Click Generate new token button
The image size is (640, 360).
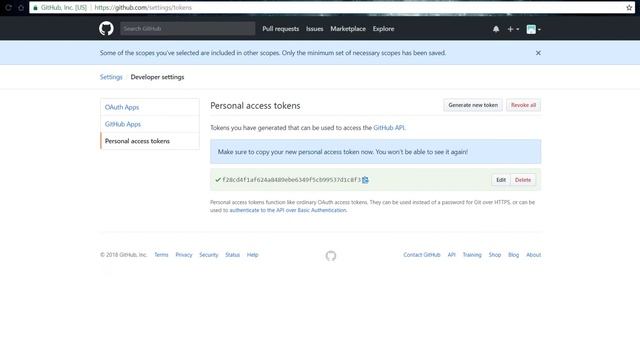tap(473, 105)
